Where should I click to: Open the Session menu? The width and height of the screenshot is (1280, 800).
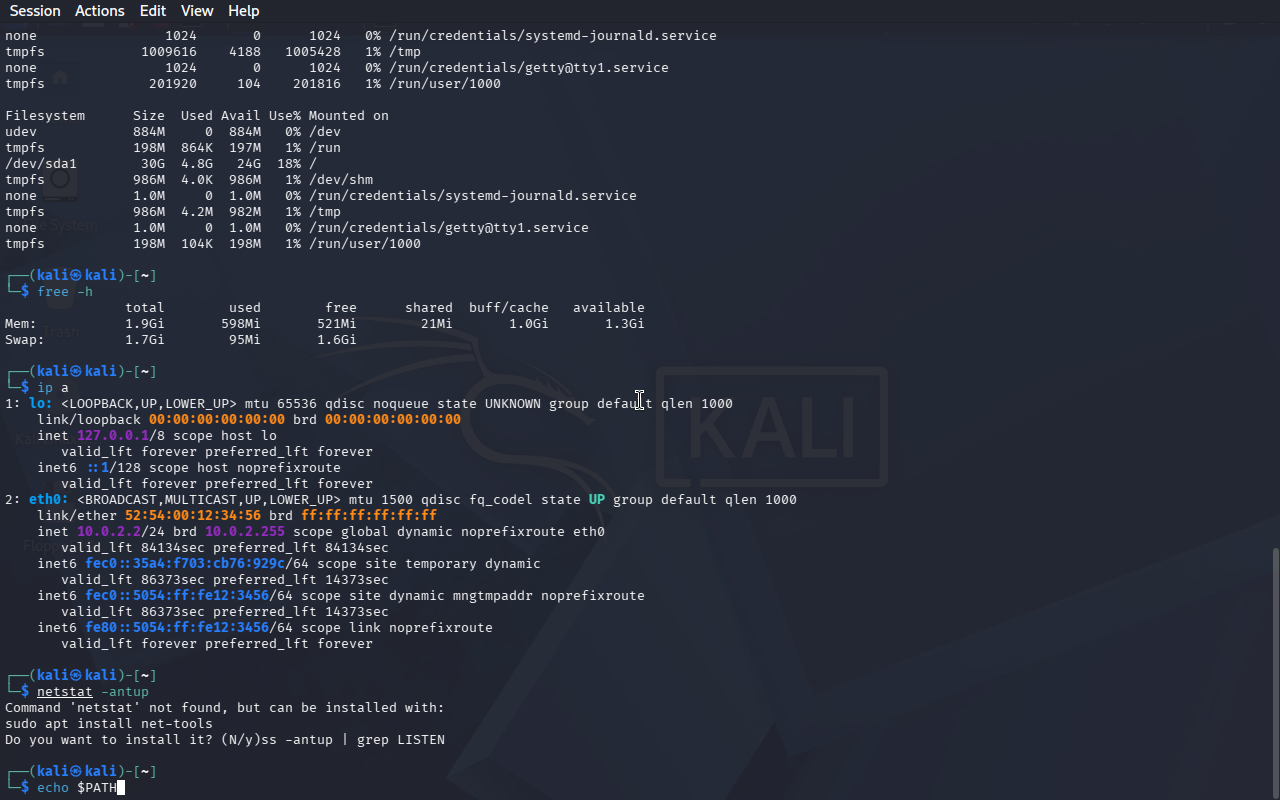tap(35, 11)
